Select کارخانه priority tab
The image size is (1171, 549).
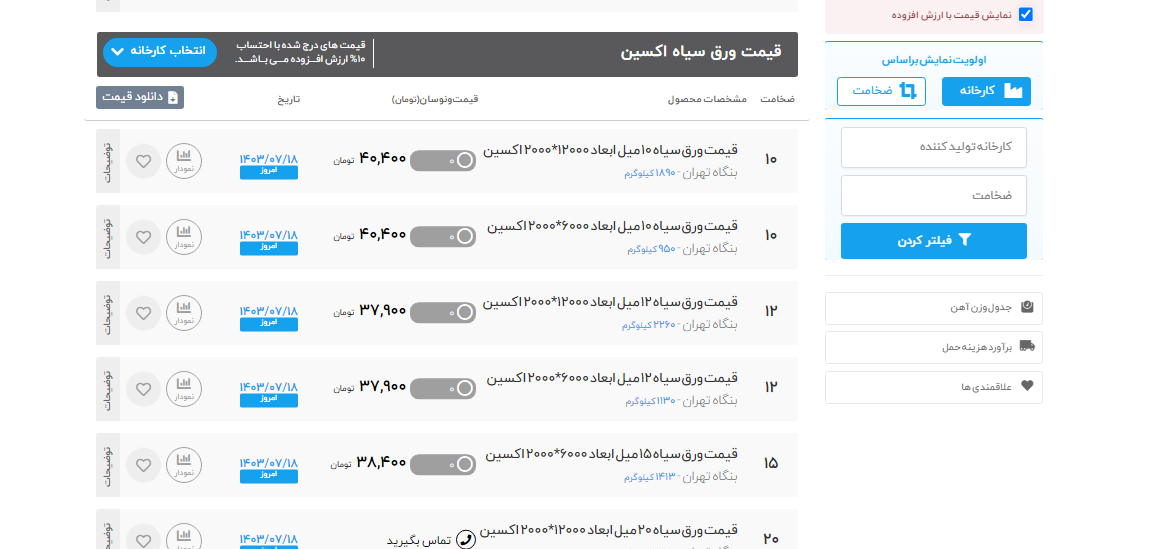pyautogui.click(x=985, y=91)
